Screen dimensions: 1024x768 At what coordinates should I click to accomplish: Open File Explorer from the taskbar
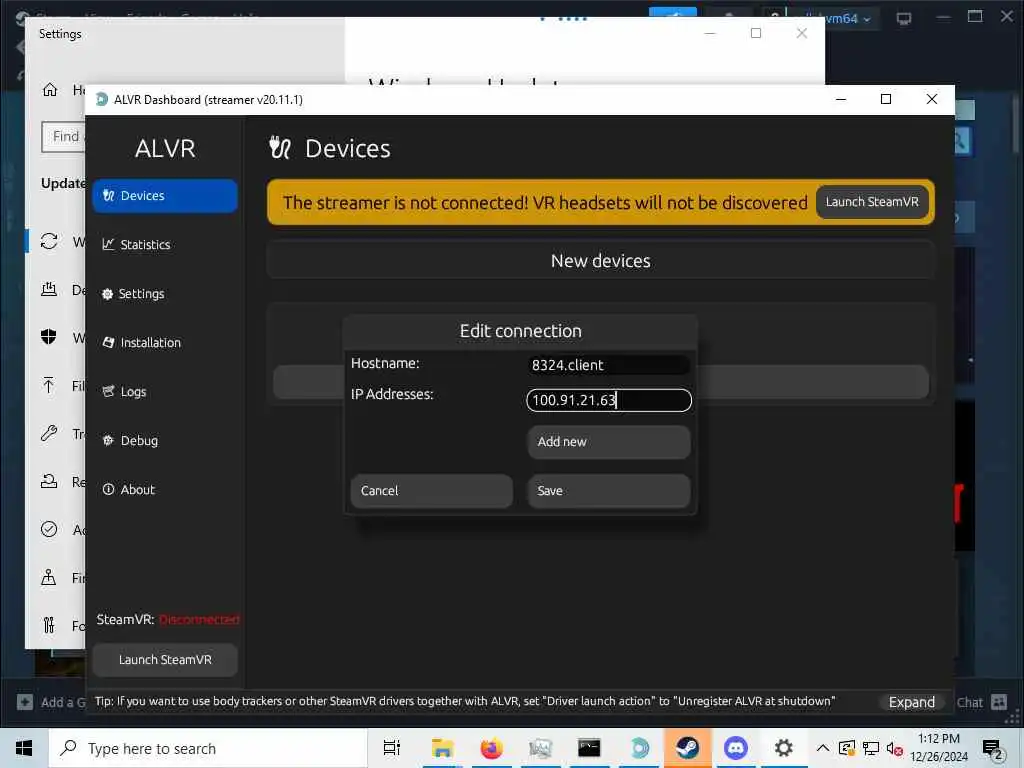tap(442, 748)
